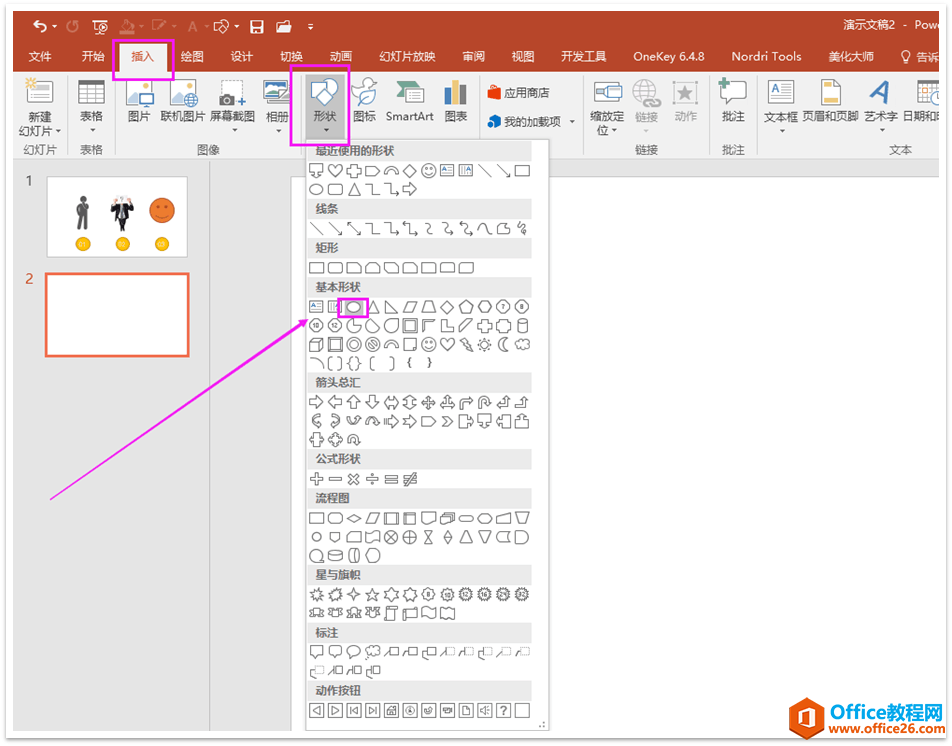Select the cube shape in basic shapes

(x=316, y=345)
